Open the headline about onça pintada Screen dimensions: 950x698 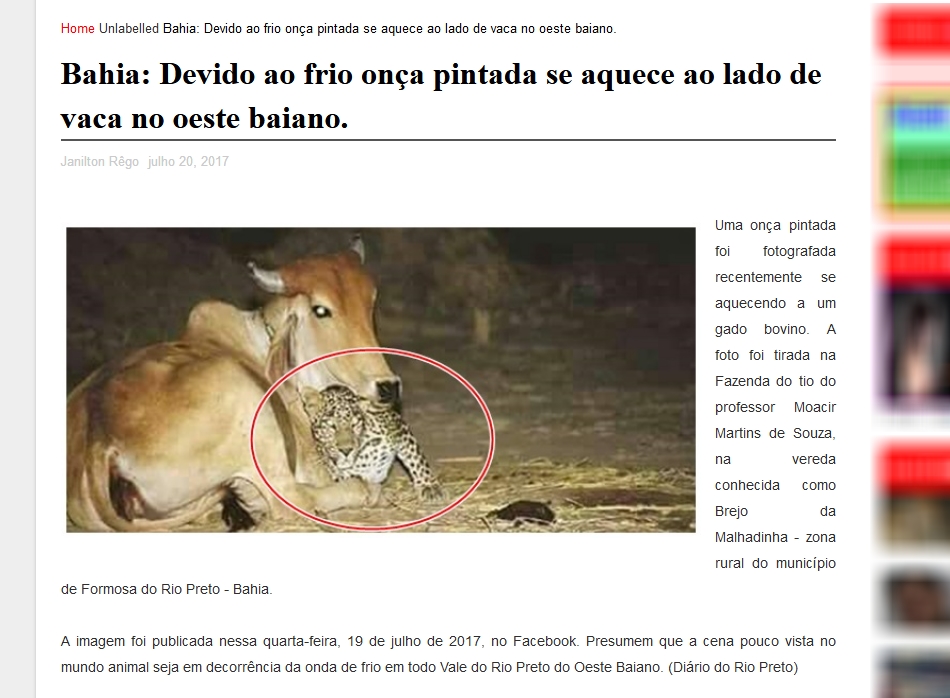point(441,96)
